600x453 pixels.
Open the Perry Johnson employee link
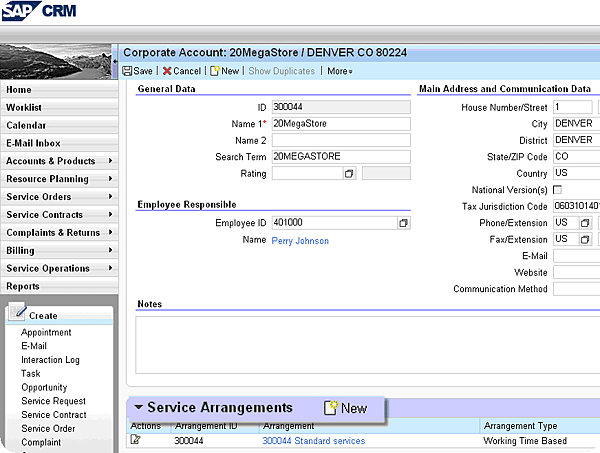(300, 241)
